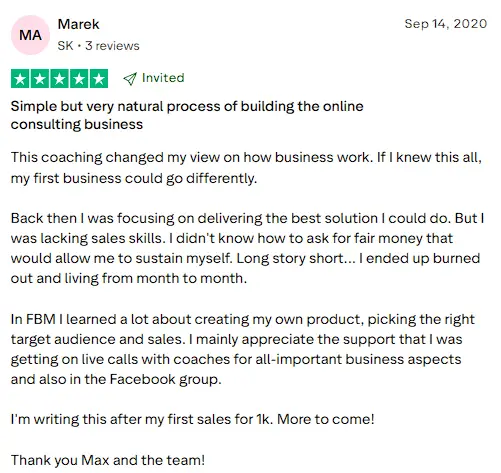
Task: Click the fourth green star
Action: click(x=79, y=79)
